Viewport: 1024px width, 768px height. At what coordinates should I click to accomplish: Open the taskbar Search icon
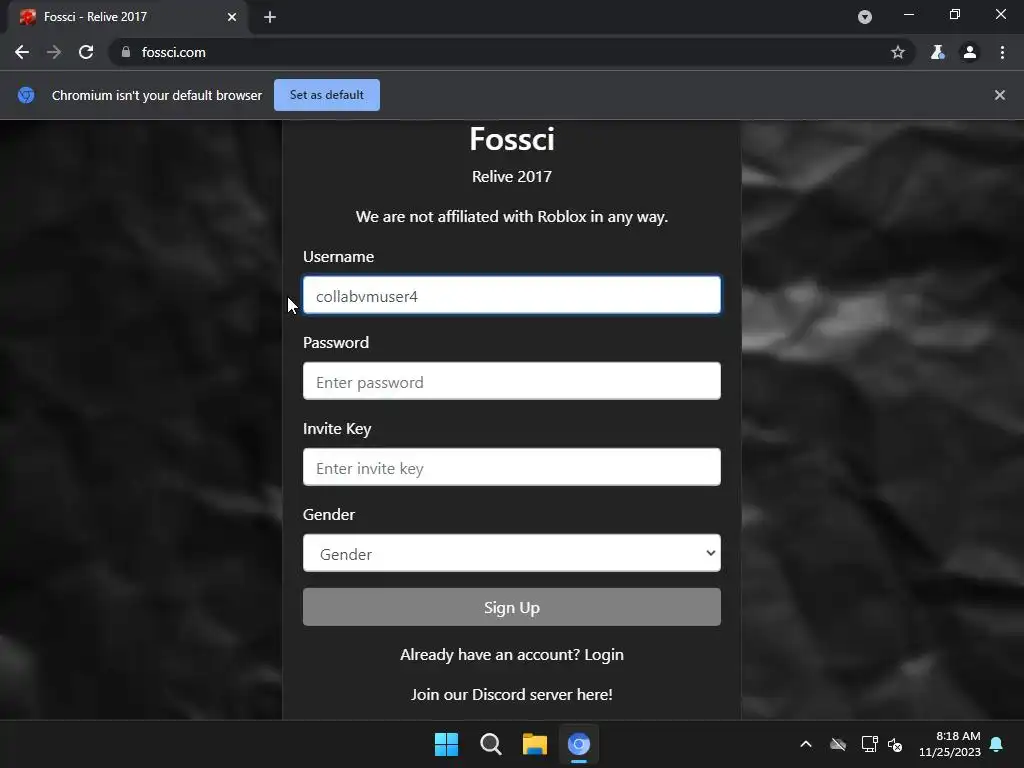pyautogui.click(x=490, y=744)
